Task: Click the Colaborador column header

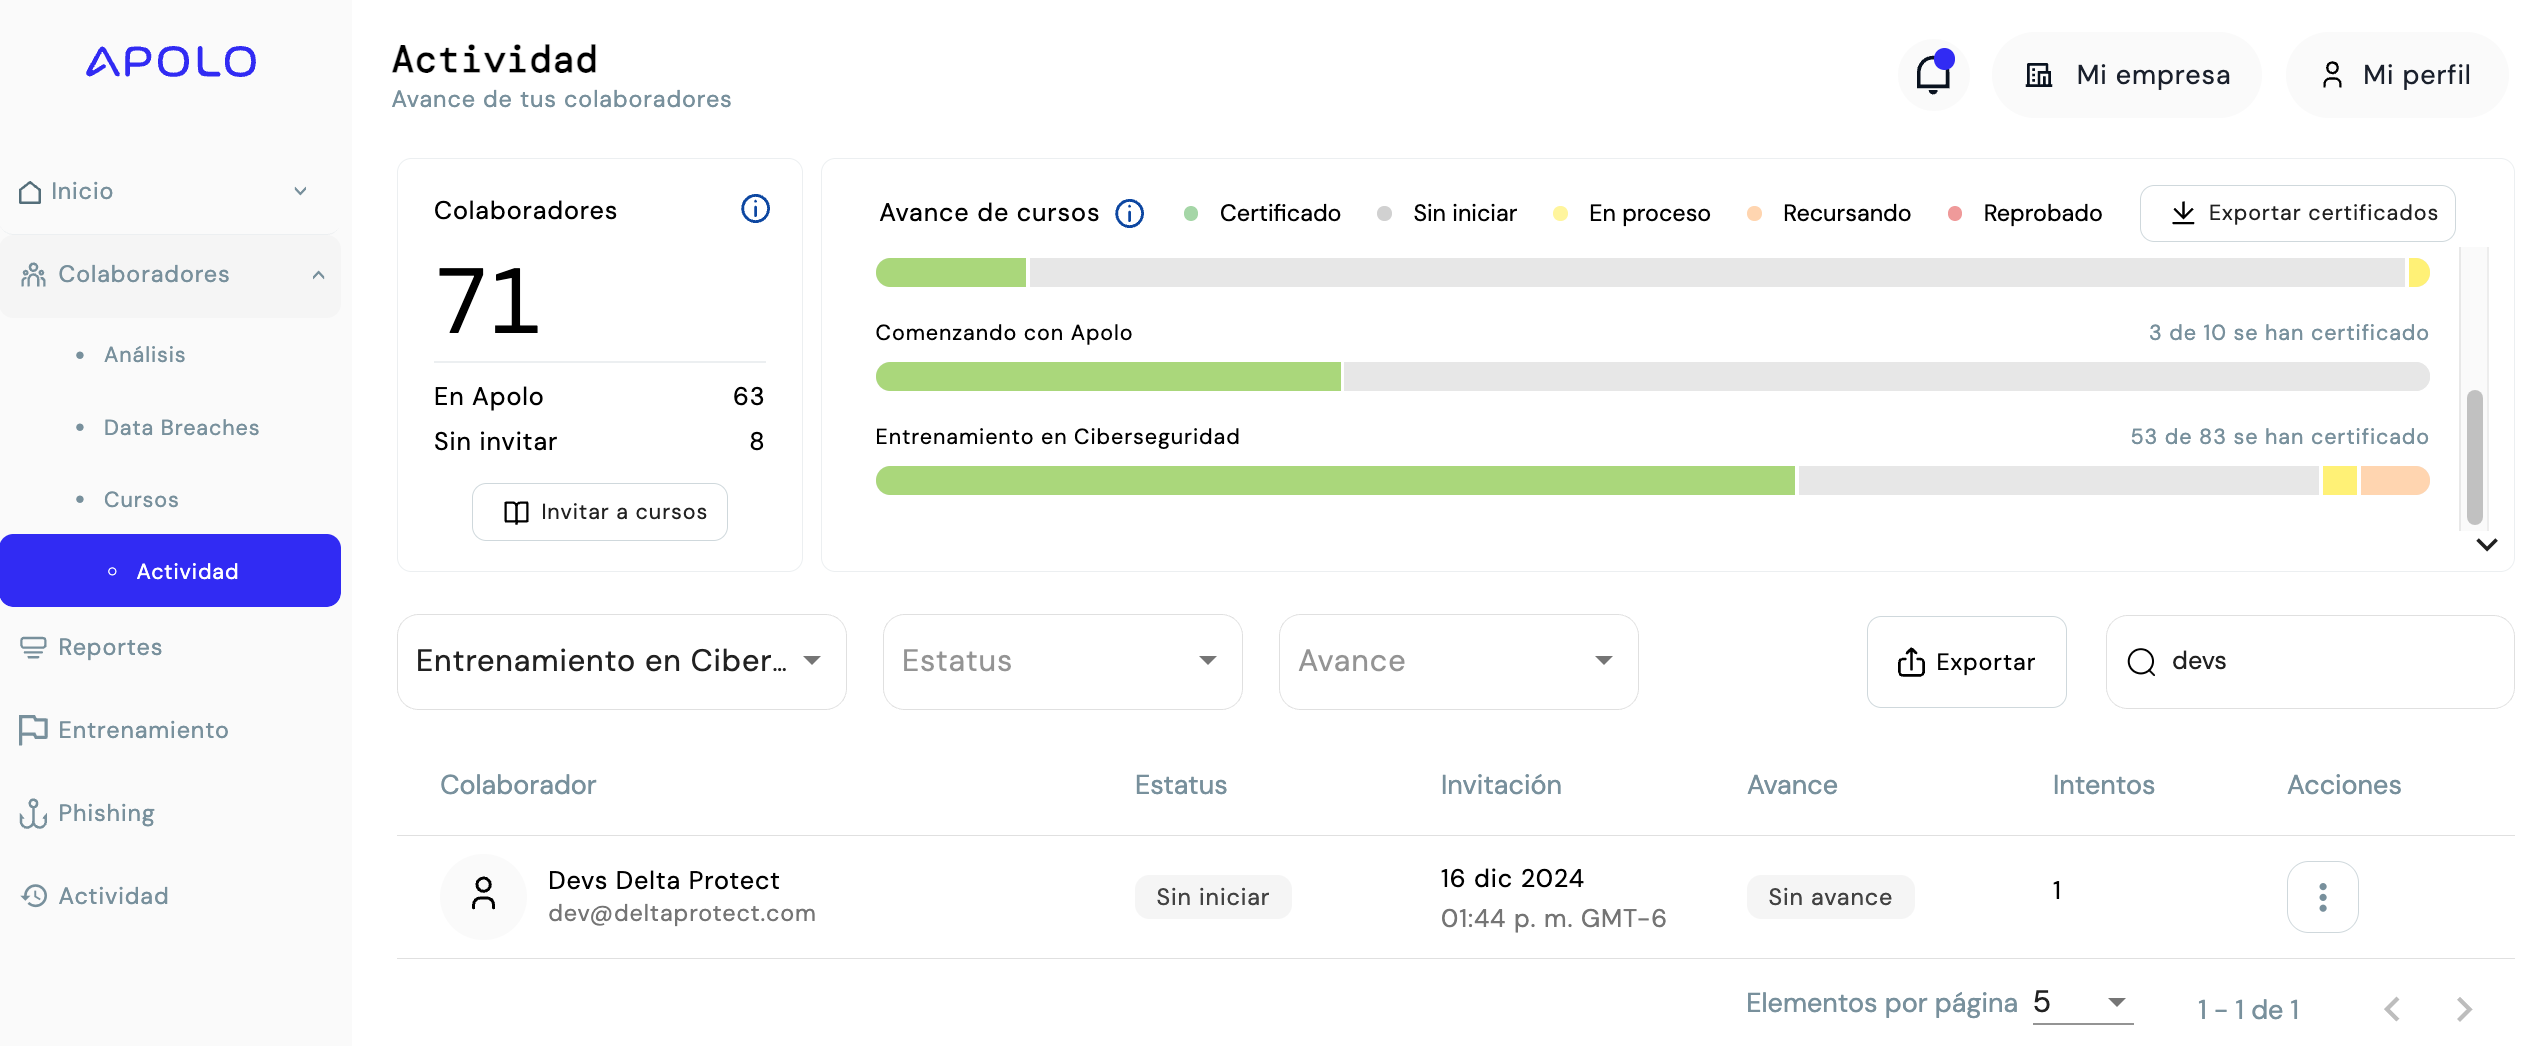Action: pos(518,786)
